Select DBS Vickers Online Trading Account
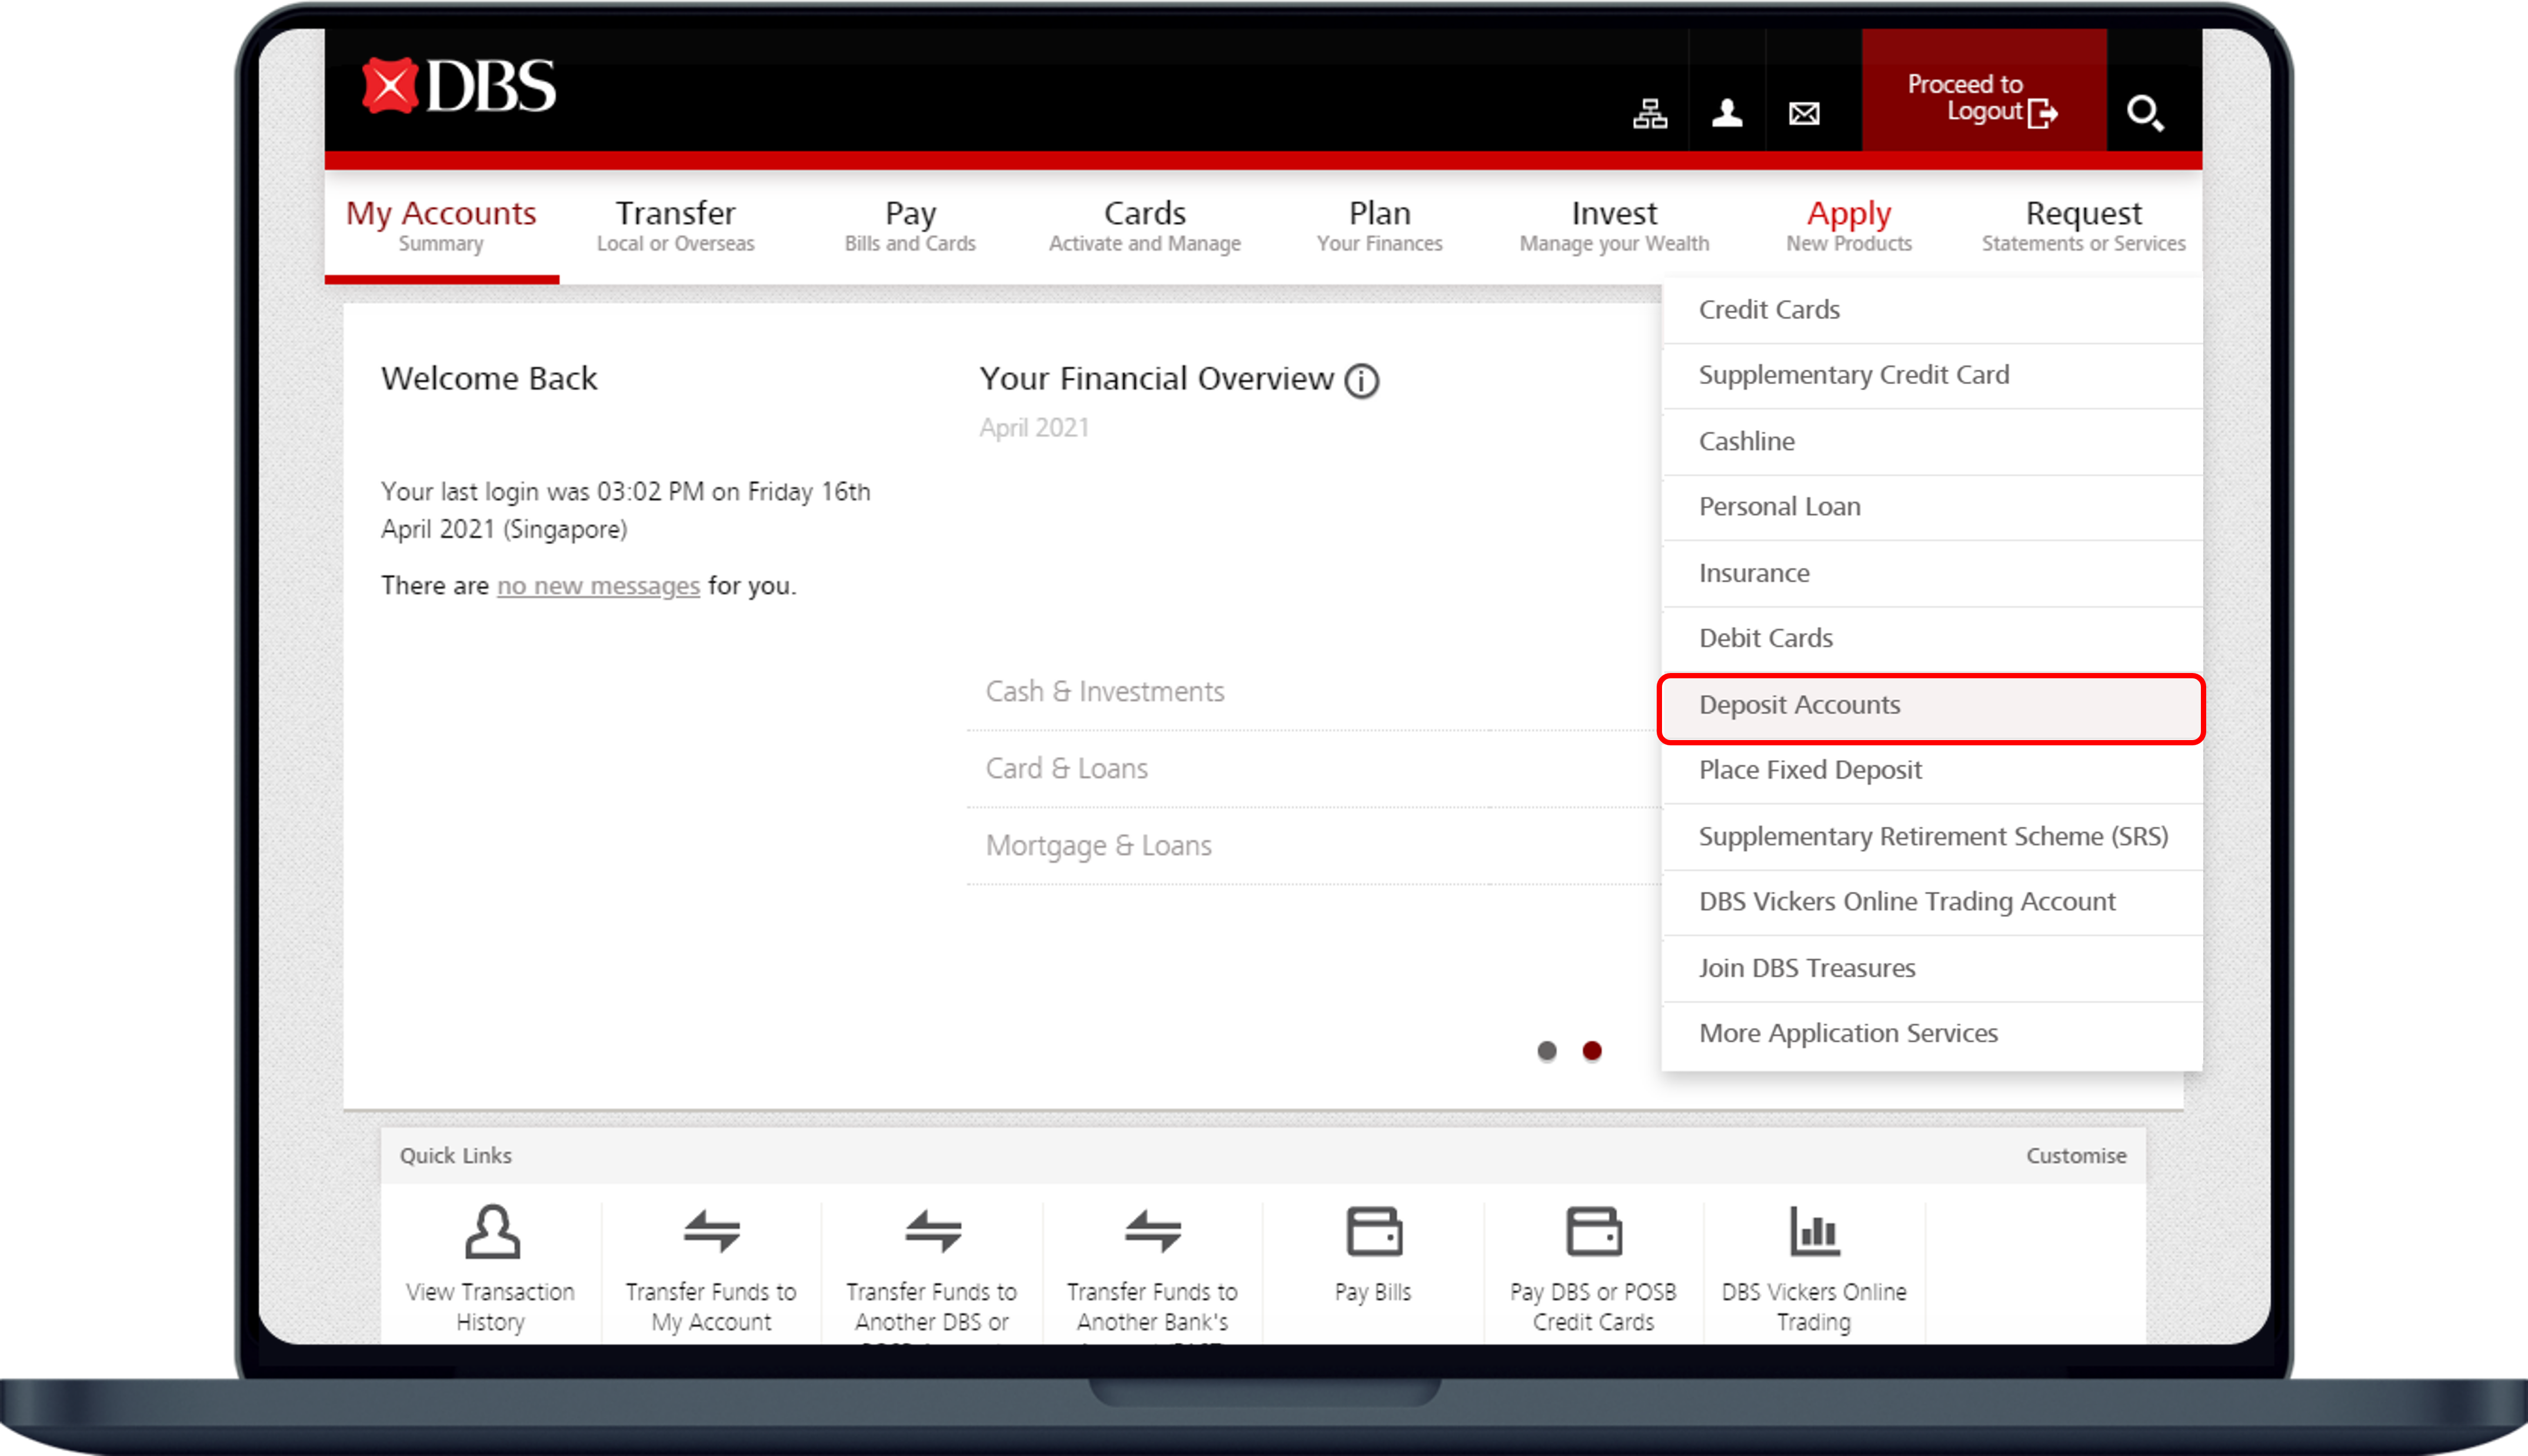 pyautogui.click(x=1932, y=902)
